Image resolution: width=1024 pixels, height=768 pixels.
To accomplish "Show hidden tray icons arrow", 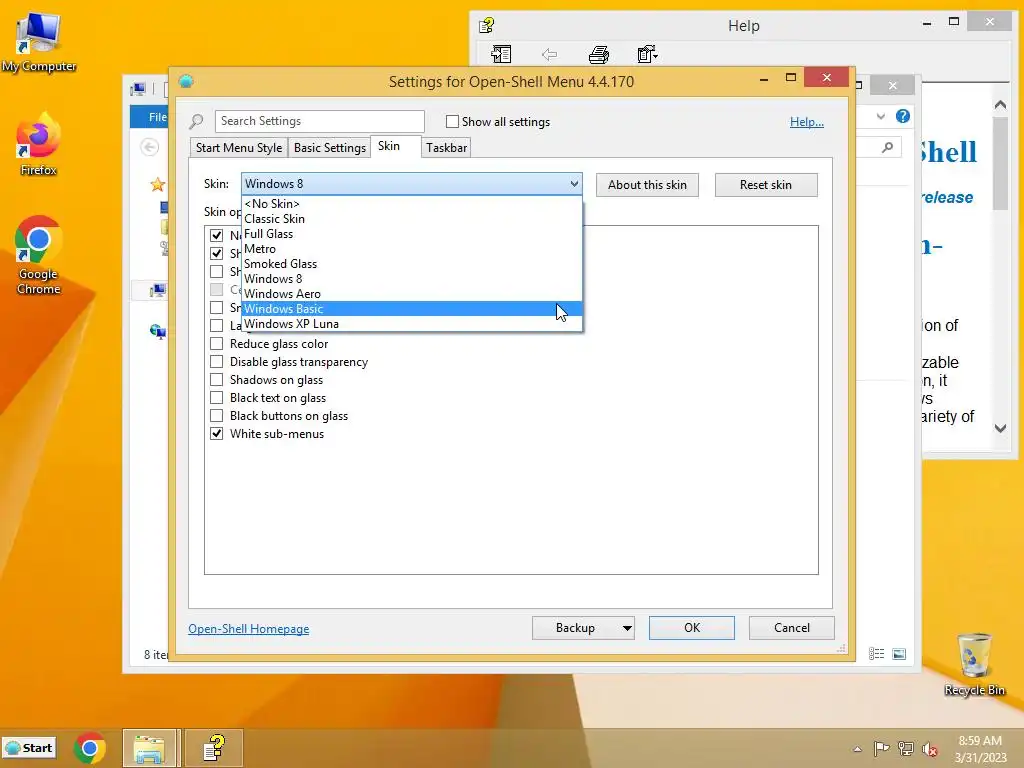I will [857, 749].
